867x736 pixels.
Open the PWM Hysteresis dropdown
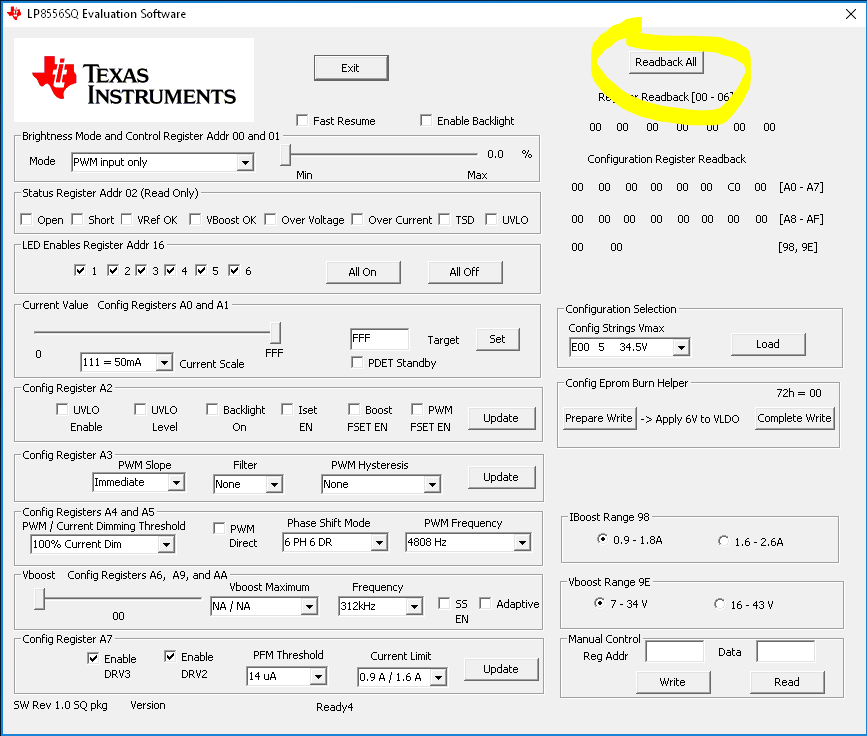(x=381, y=484)
